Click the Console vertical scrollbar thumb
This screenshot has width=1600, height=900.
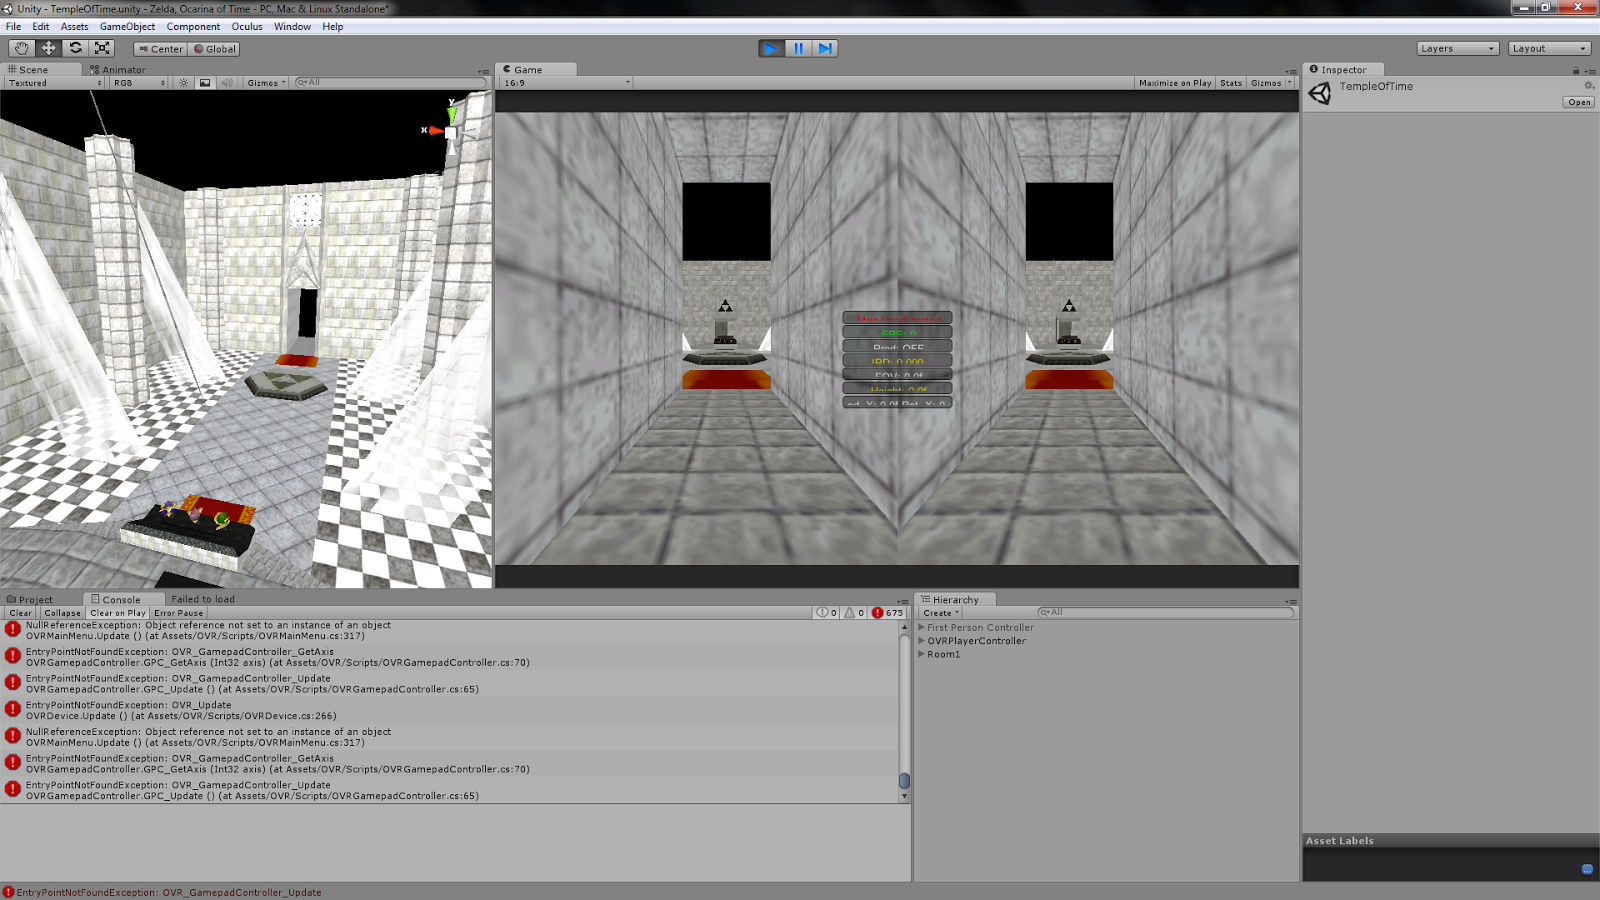pyautogui.click(x=904, y=781)
